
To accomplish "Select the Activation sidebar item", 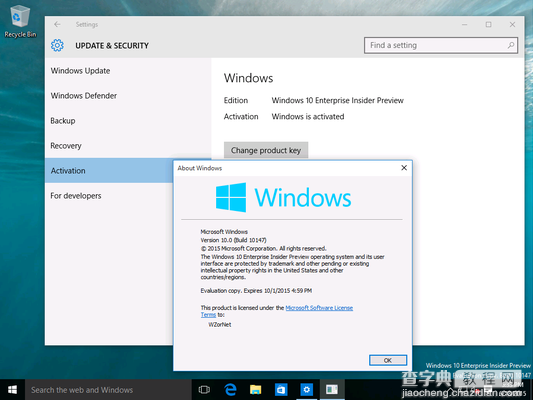I will click(x=109, y=171).
